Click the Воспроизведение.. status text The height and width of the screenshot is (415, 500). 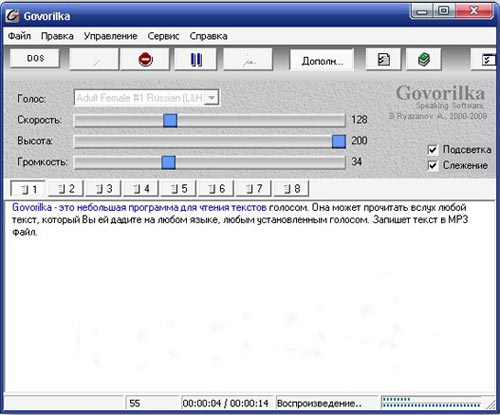pos(319,403)
